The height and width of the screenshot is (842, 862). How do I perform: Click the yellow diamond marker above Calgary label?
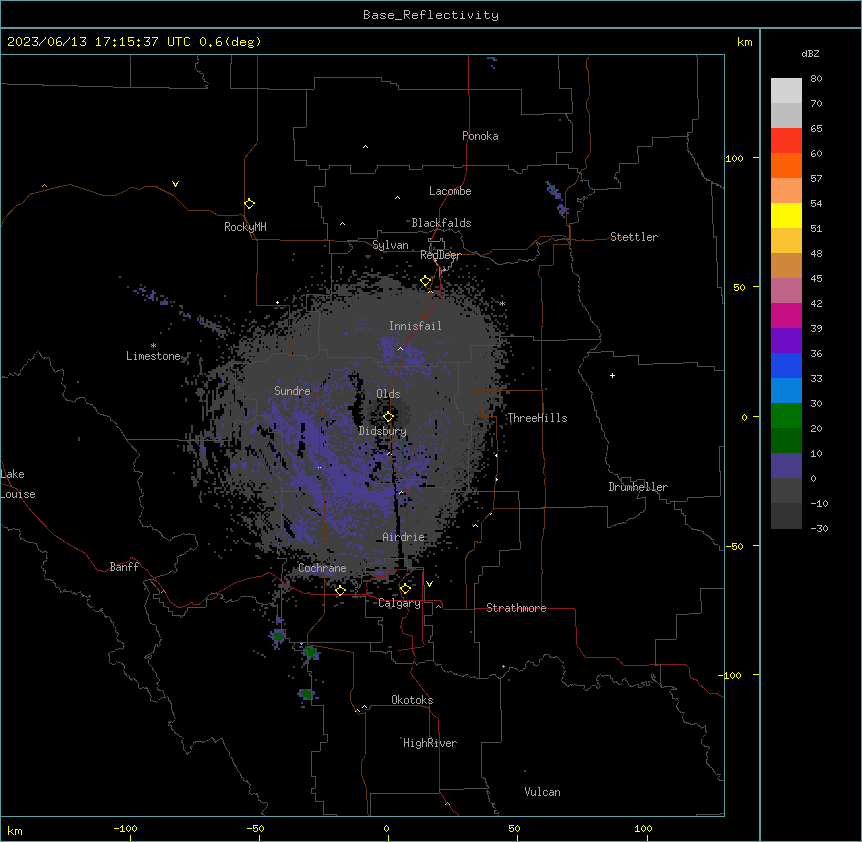click(x=405, y=589)
